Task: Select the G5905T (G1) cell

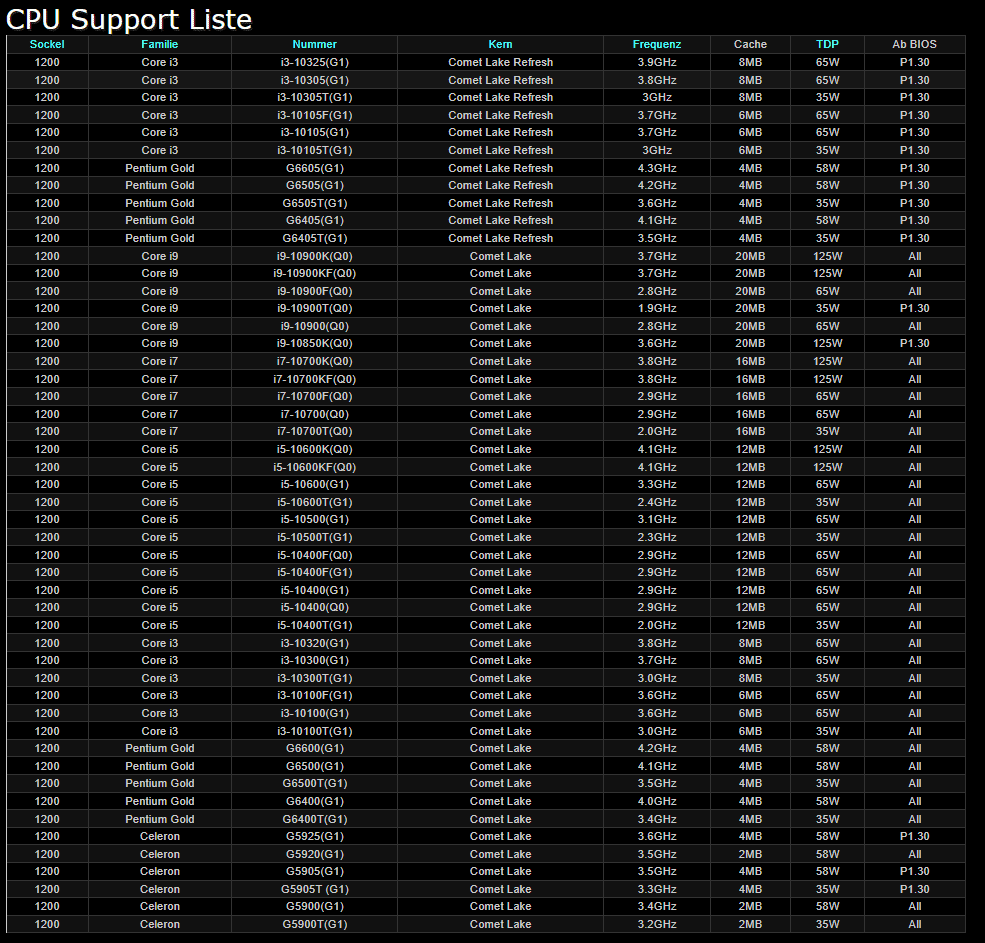Action: [314, 889]
